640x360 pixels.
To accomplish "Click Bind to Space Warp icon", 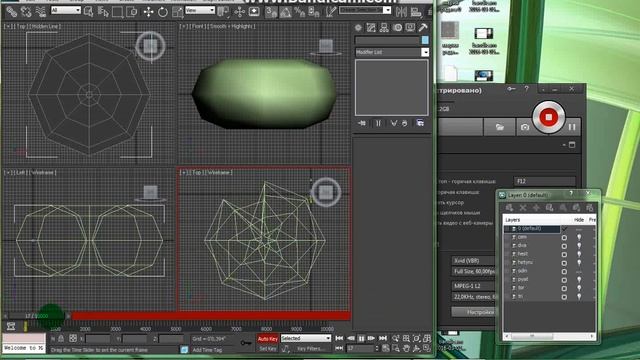I will pyautogui.click(x=40, y=12).
